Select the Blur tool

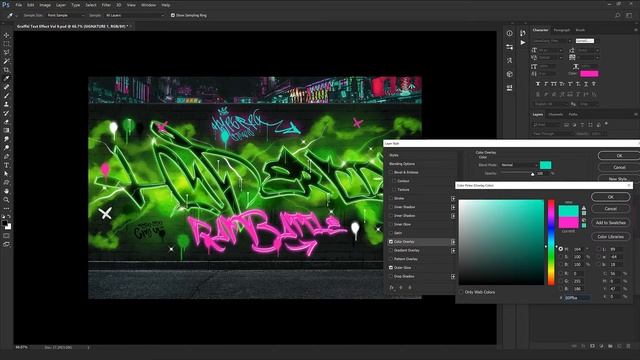tap(7, 139)
